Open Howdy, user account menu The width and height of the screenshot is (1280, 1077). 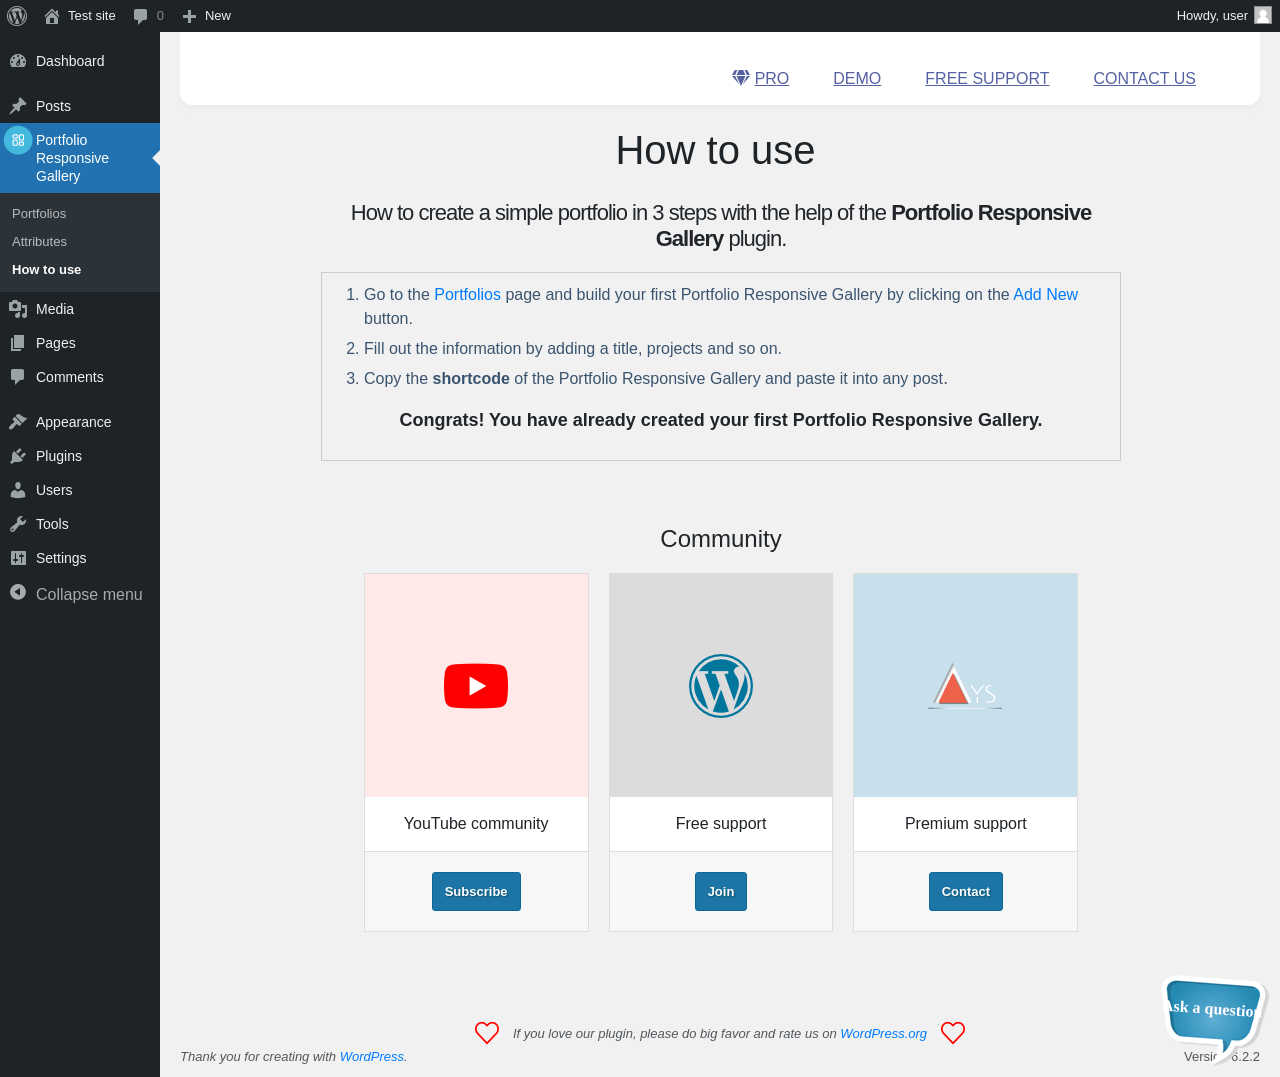(1224, 16)
